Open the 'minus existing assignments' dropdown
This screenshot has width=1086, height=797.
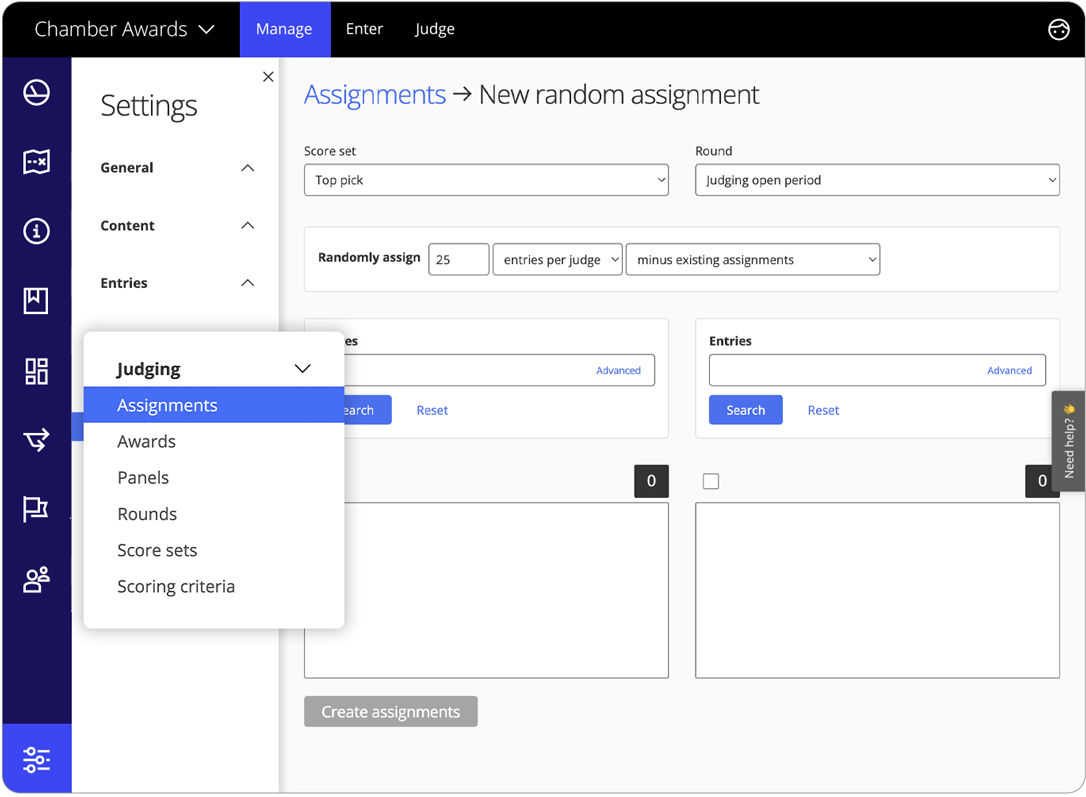752,260
